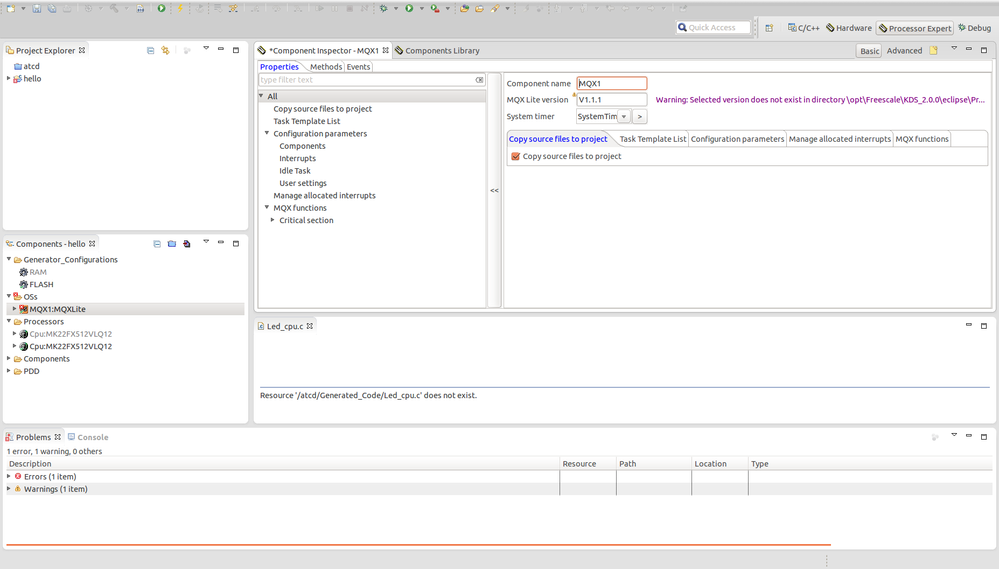
Task: Expand the Critical section node
Action: 273,220
